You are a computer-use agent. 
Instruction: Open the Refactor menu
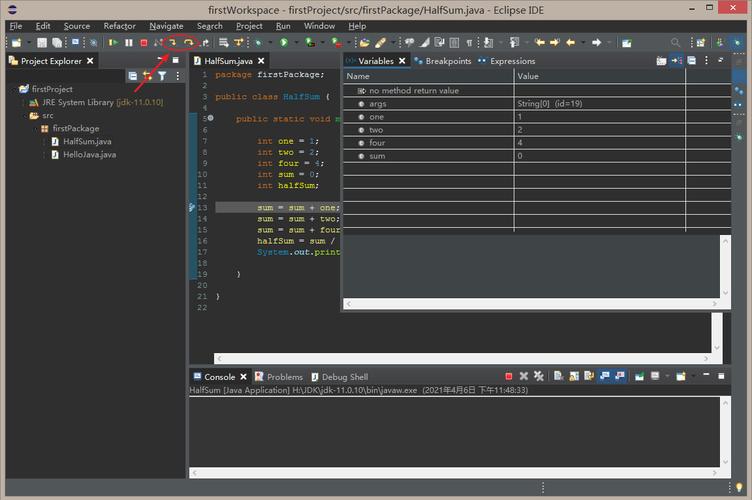point(119,26)
